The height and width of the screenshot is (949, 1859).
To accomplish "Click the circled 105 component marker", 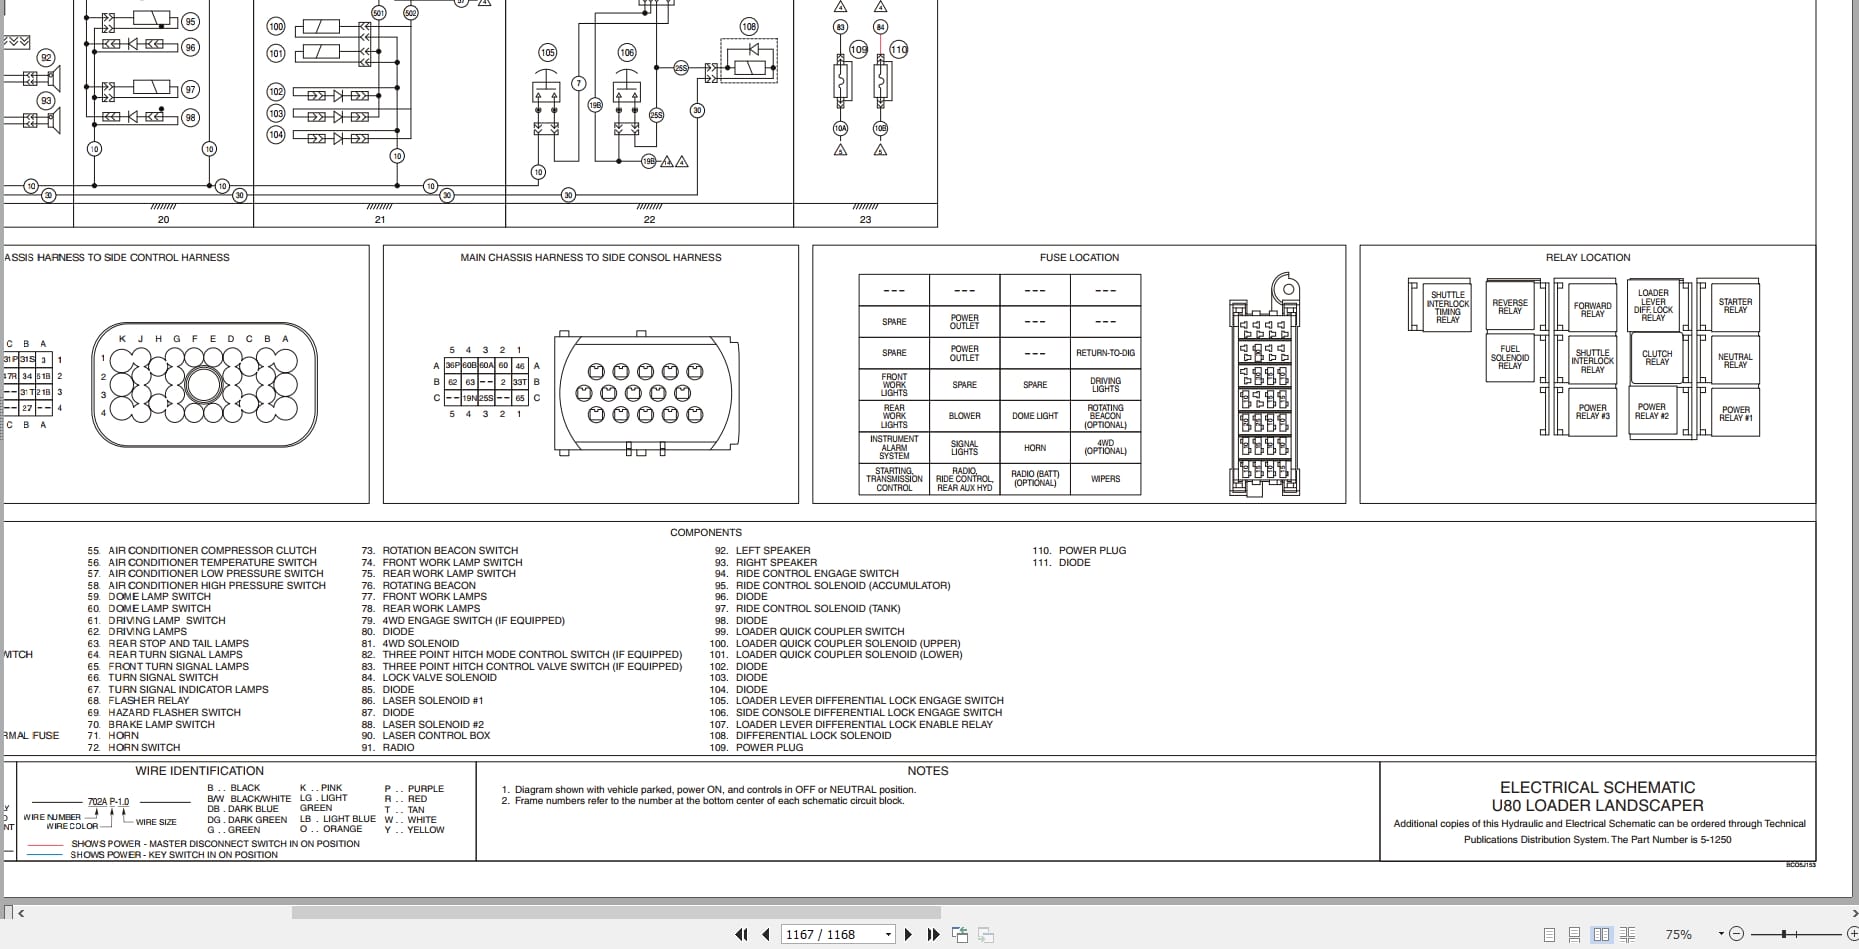I will coord(547,52).
